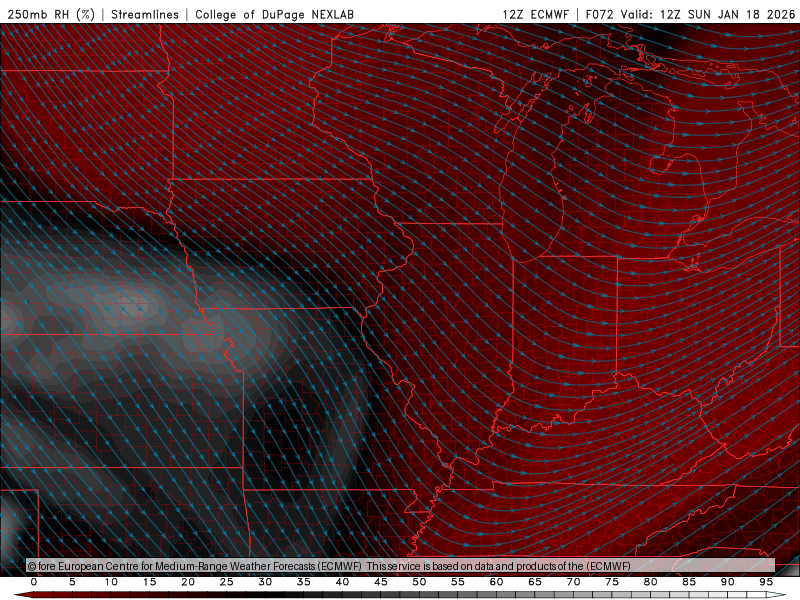Viewport: 800px width, 600px height.
Task: Click the "80" colorbar scale label
Action: click(651, 582)
